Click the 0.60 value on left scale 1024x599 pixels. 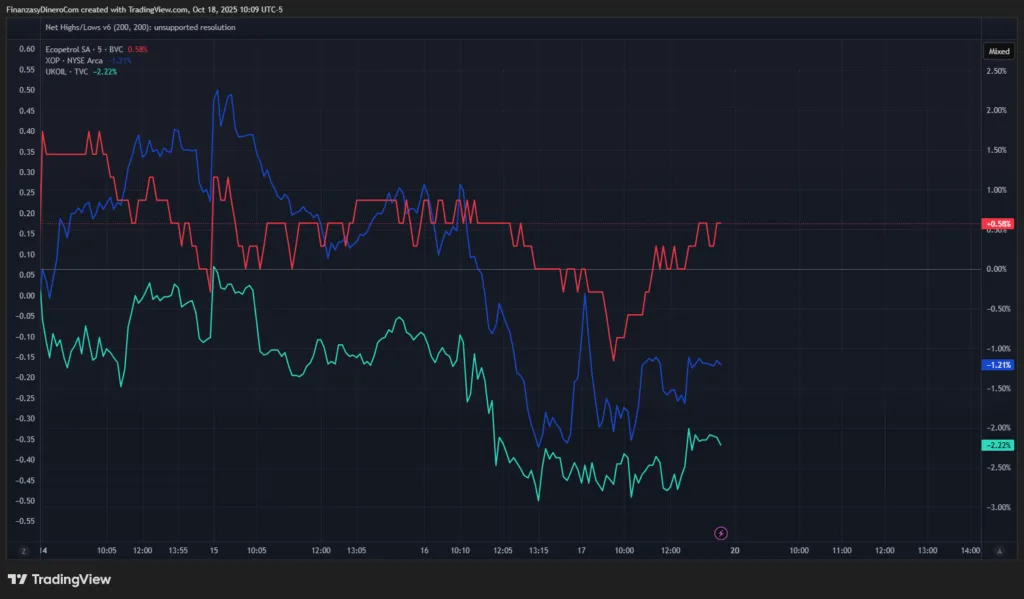(27, 49)
